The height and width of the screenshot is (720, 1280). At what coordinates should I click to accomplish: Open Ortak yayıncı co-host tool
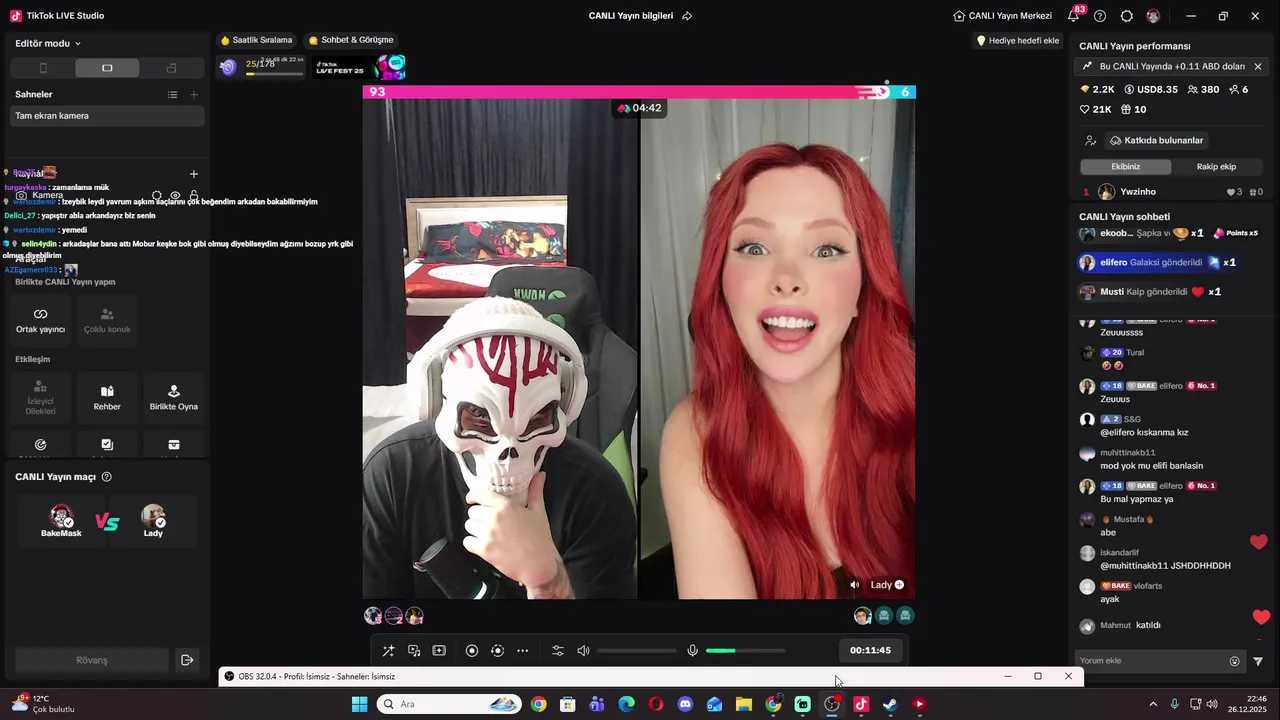40,320
